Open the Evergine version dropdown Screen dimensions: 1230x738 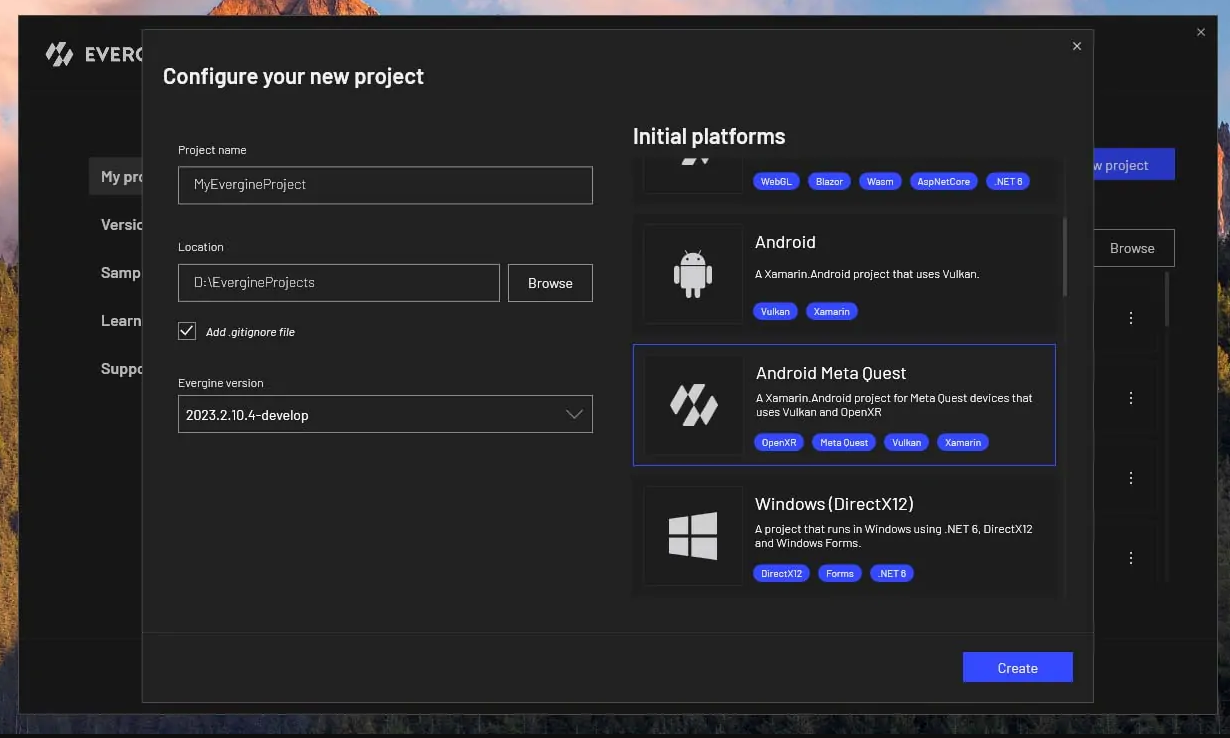pos(385,414)
